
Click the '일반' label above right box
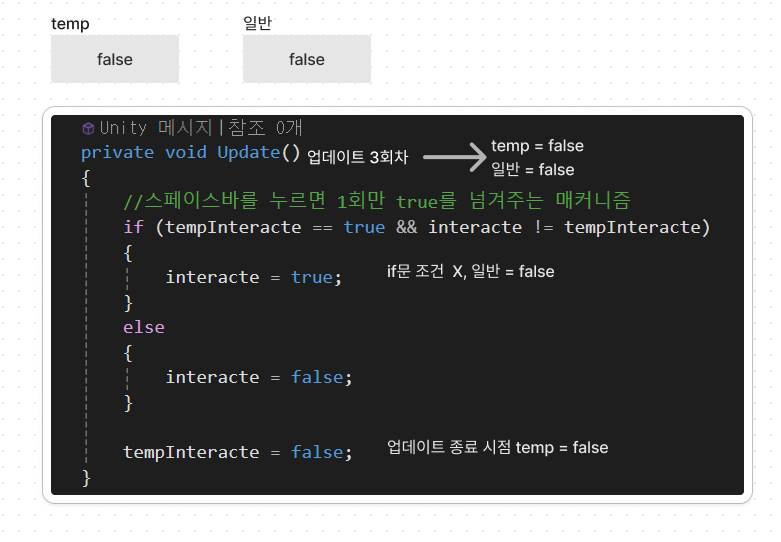(257, 22)
